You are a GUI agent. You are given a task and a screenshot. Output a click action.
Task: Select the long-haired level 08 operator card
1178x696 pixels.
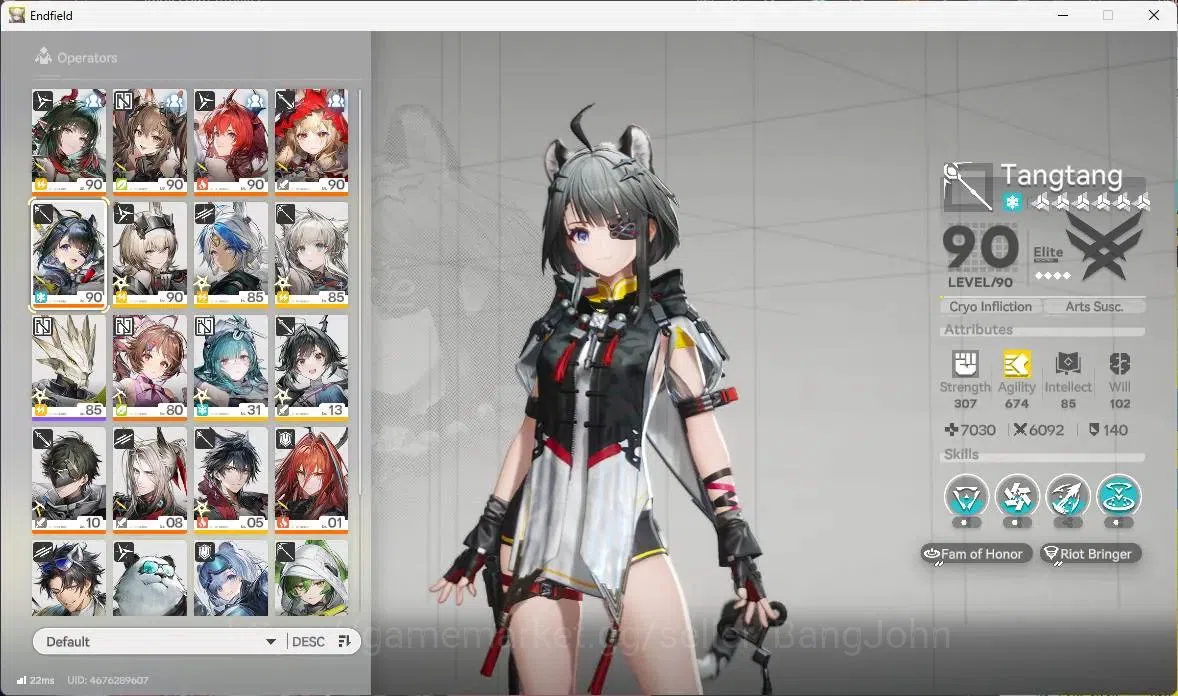150,480
